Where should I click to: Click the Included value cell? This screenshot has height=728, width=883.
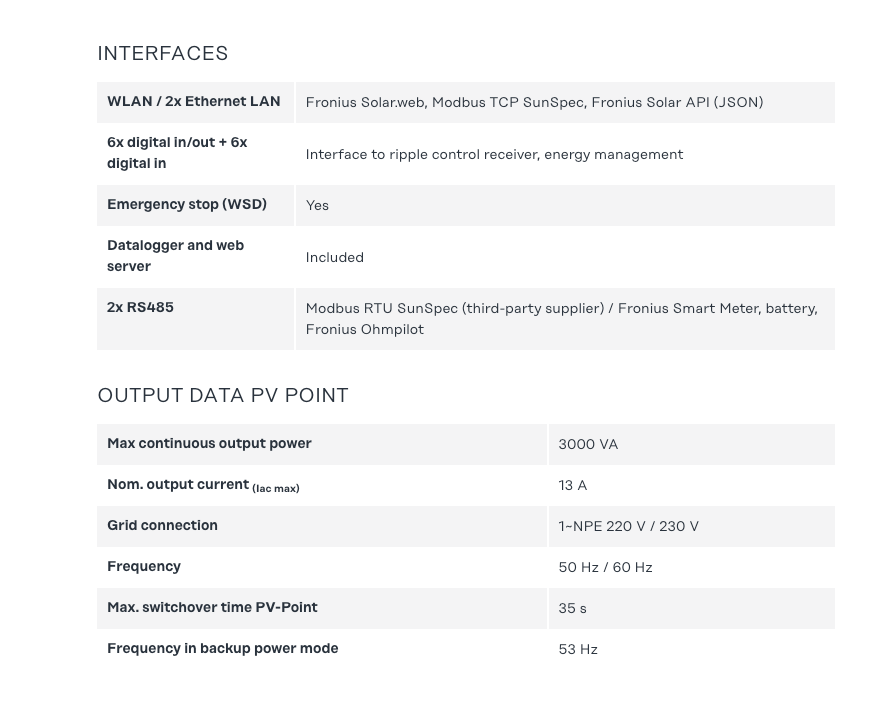[335, 257]
